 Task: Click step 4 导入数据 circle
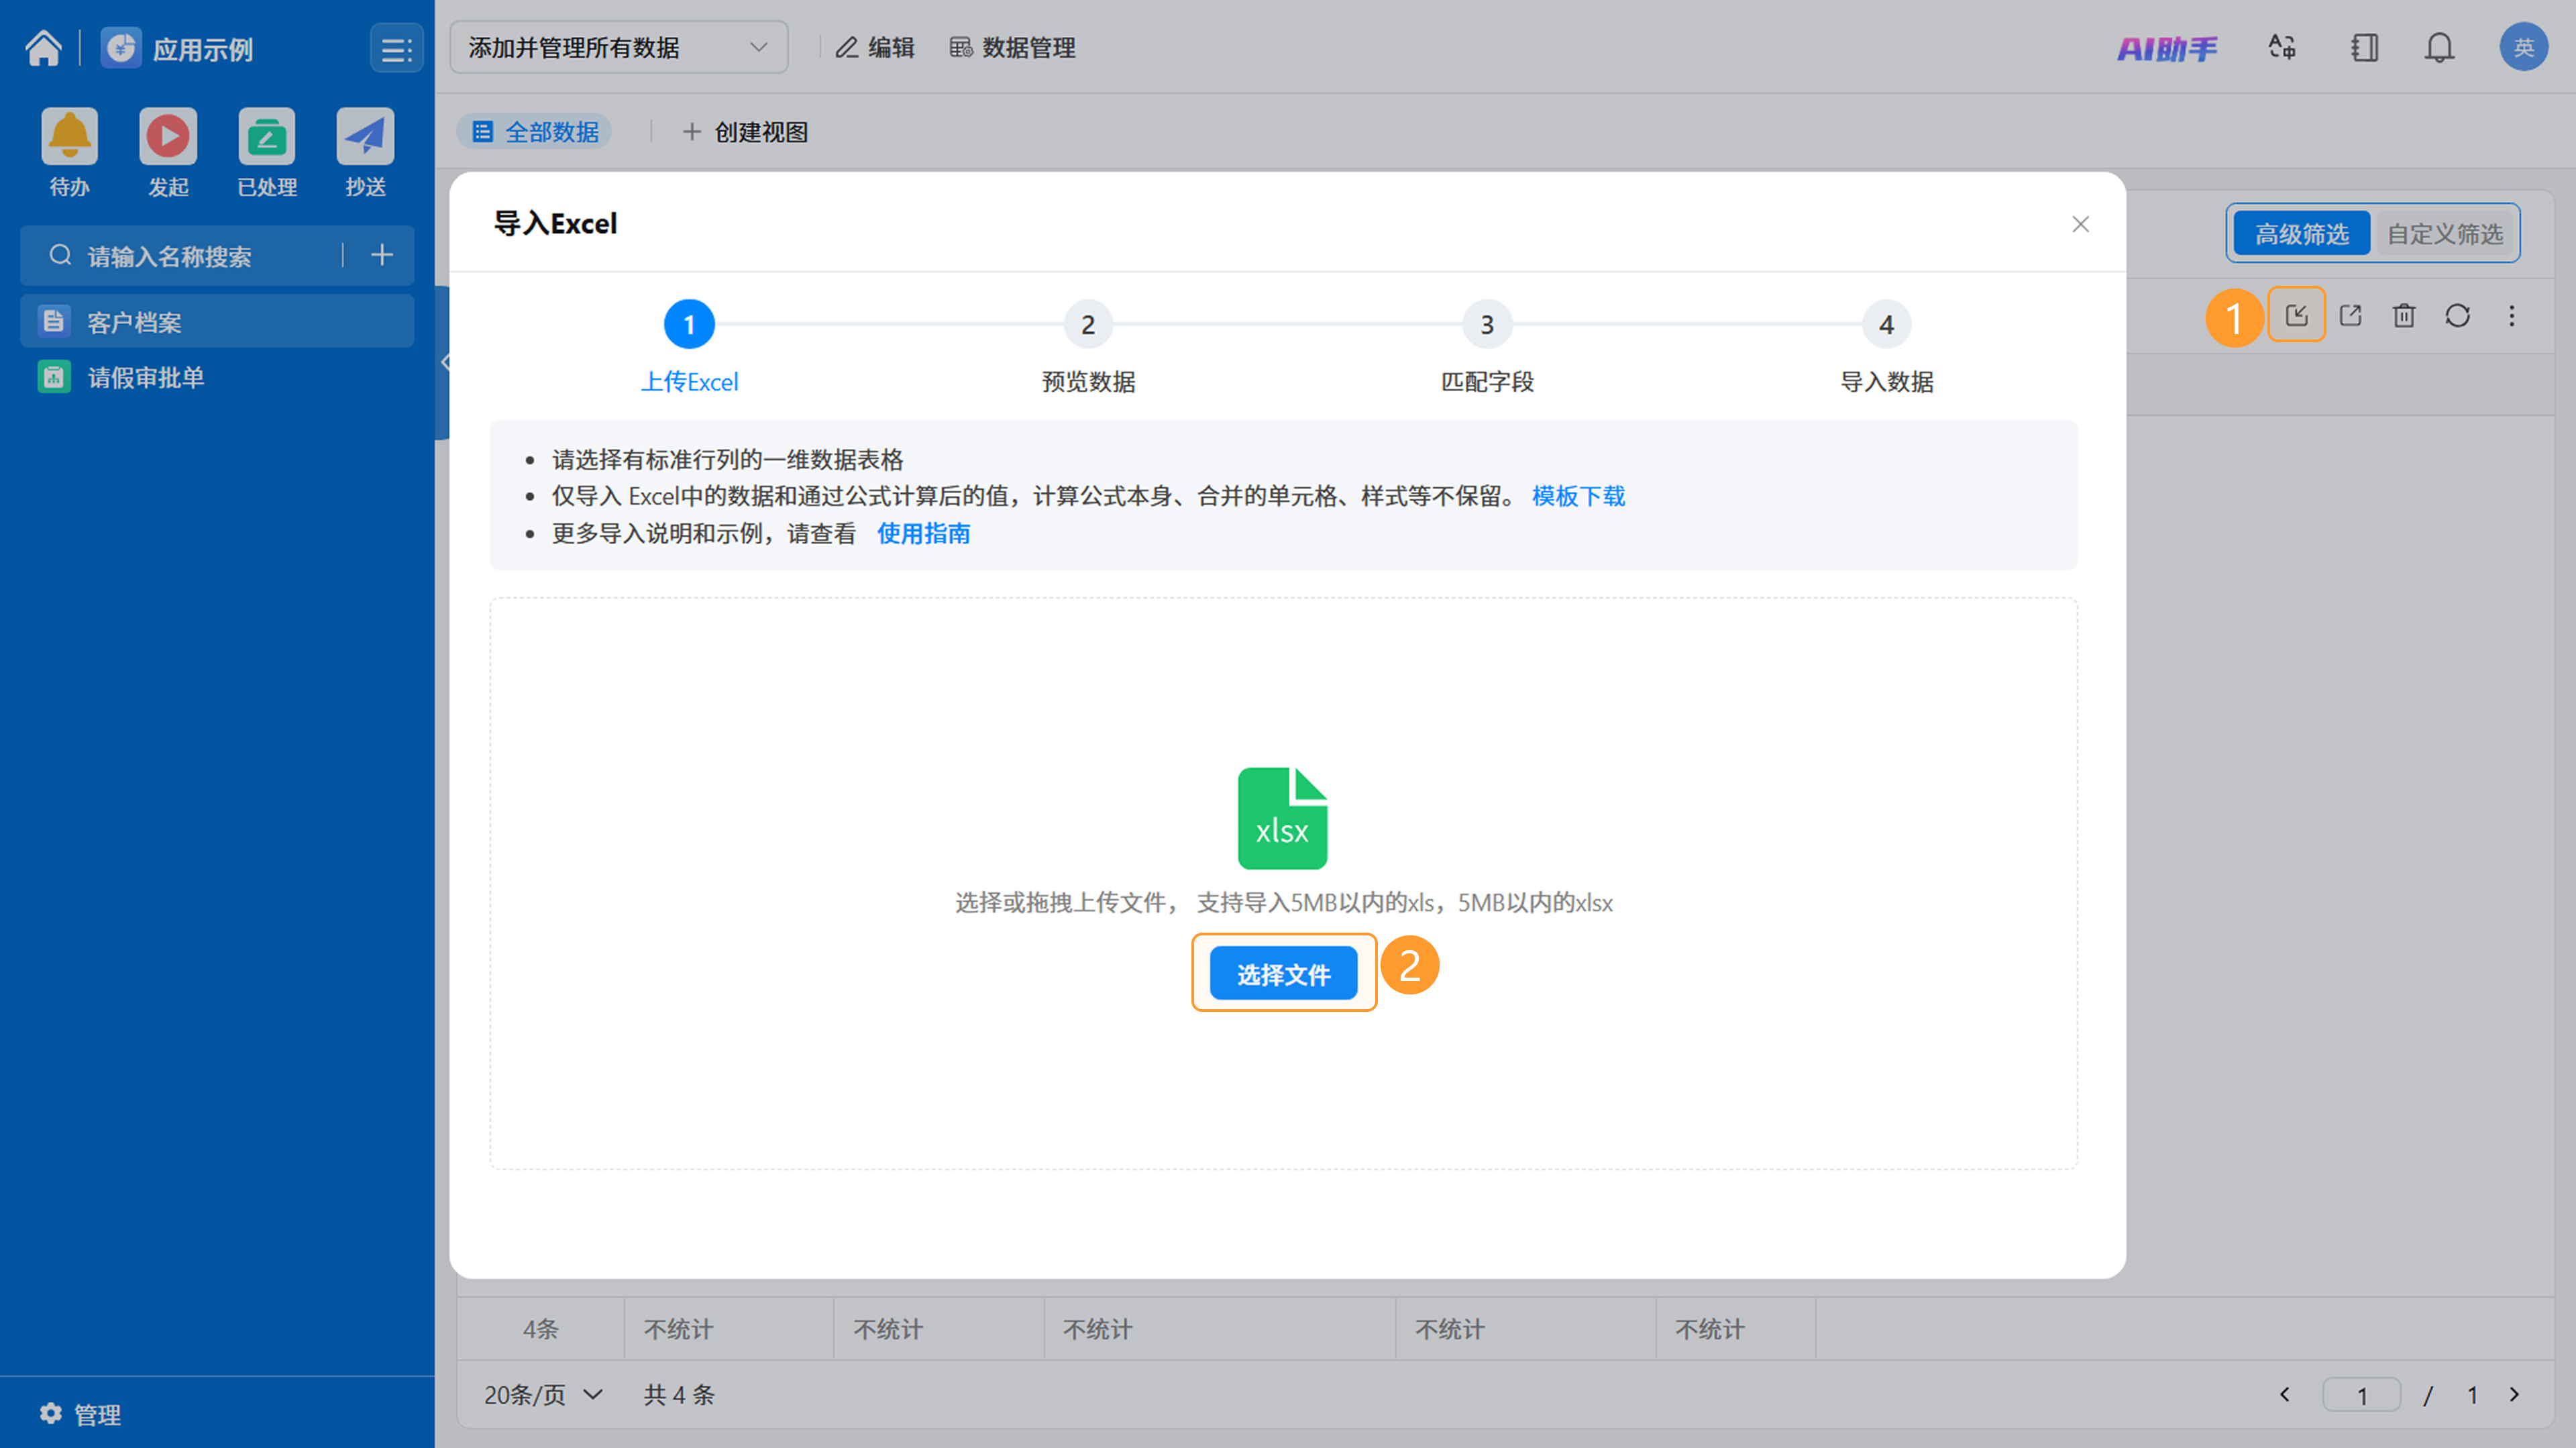pos(1886,324)
